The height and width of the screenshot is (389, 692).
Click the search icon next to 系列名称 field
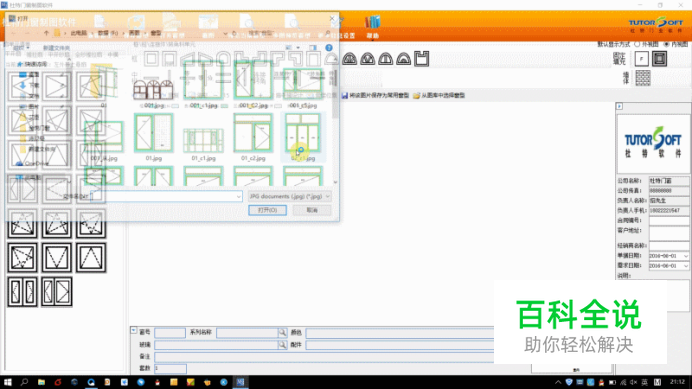point(282,332)
